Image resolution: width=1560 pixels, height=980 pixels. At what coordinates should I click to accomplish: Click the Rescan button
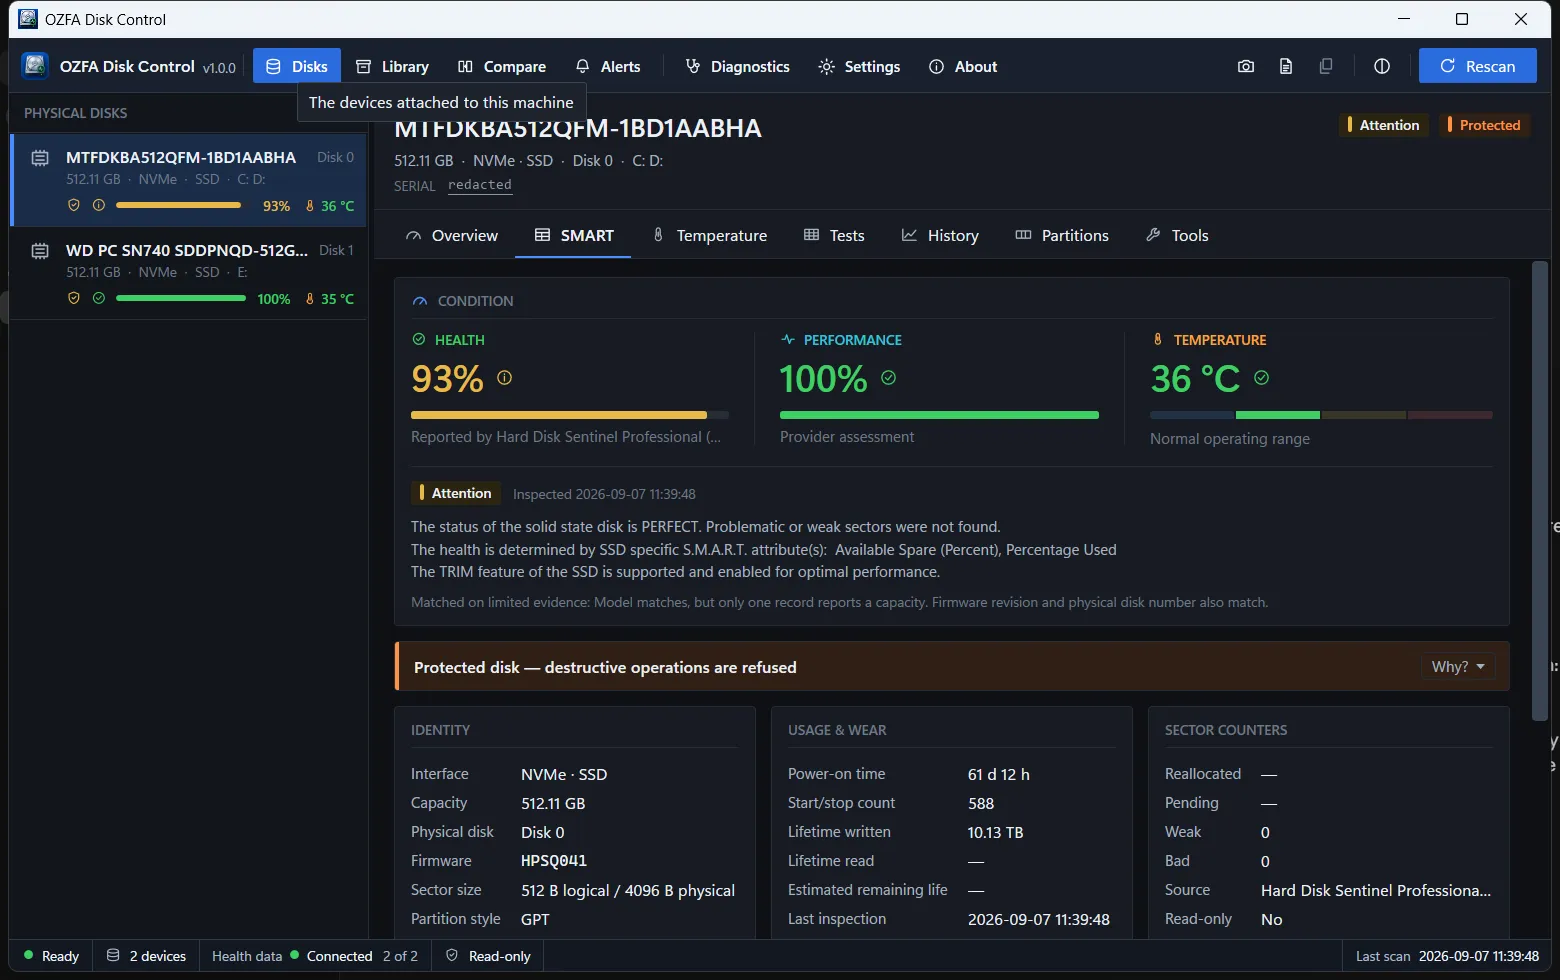coord(1478,66)
